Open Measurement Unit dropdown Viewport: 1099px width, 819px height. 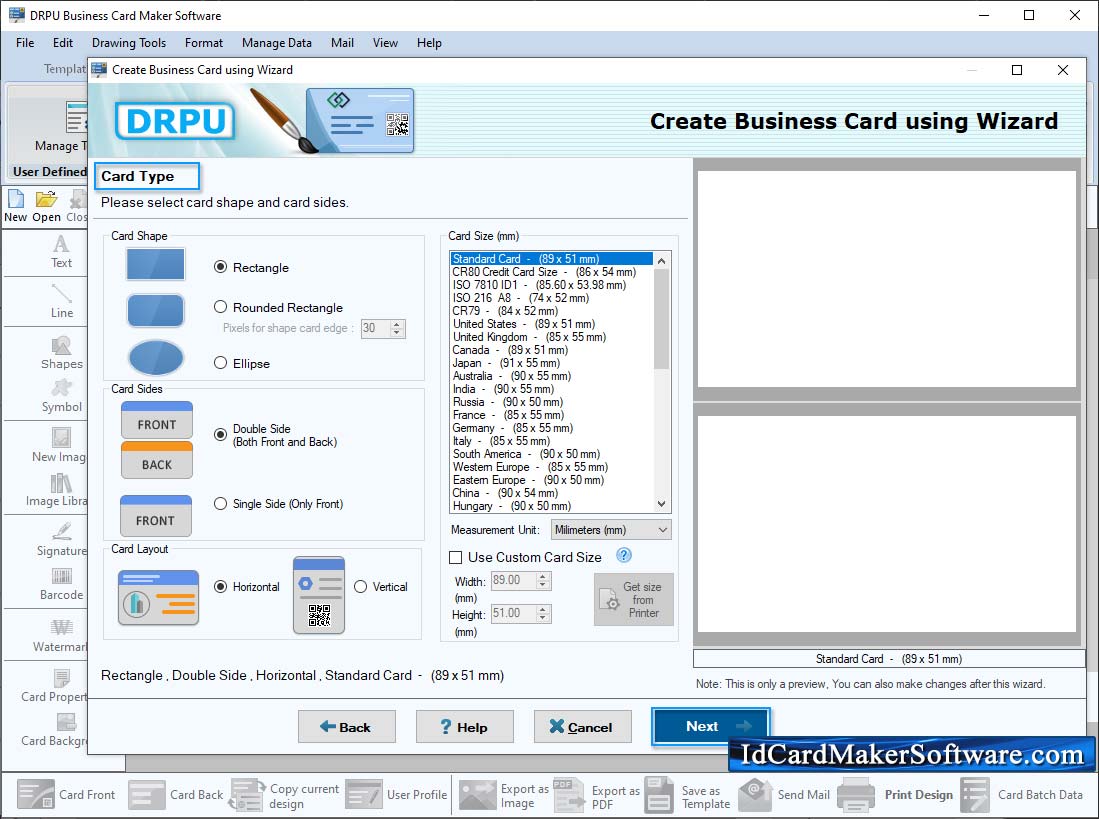[x=610, y=530]
